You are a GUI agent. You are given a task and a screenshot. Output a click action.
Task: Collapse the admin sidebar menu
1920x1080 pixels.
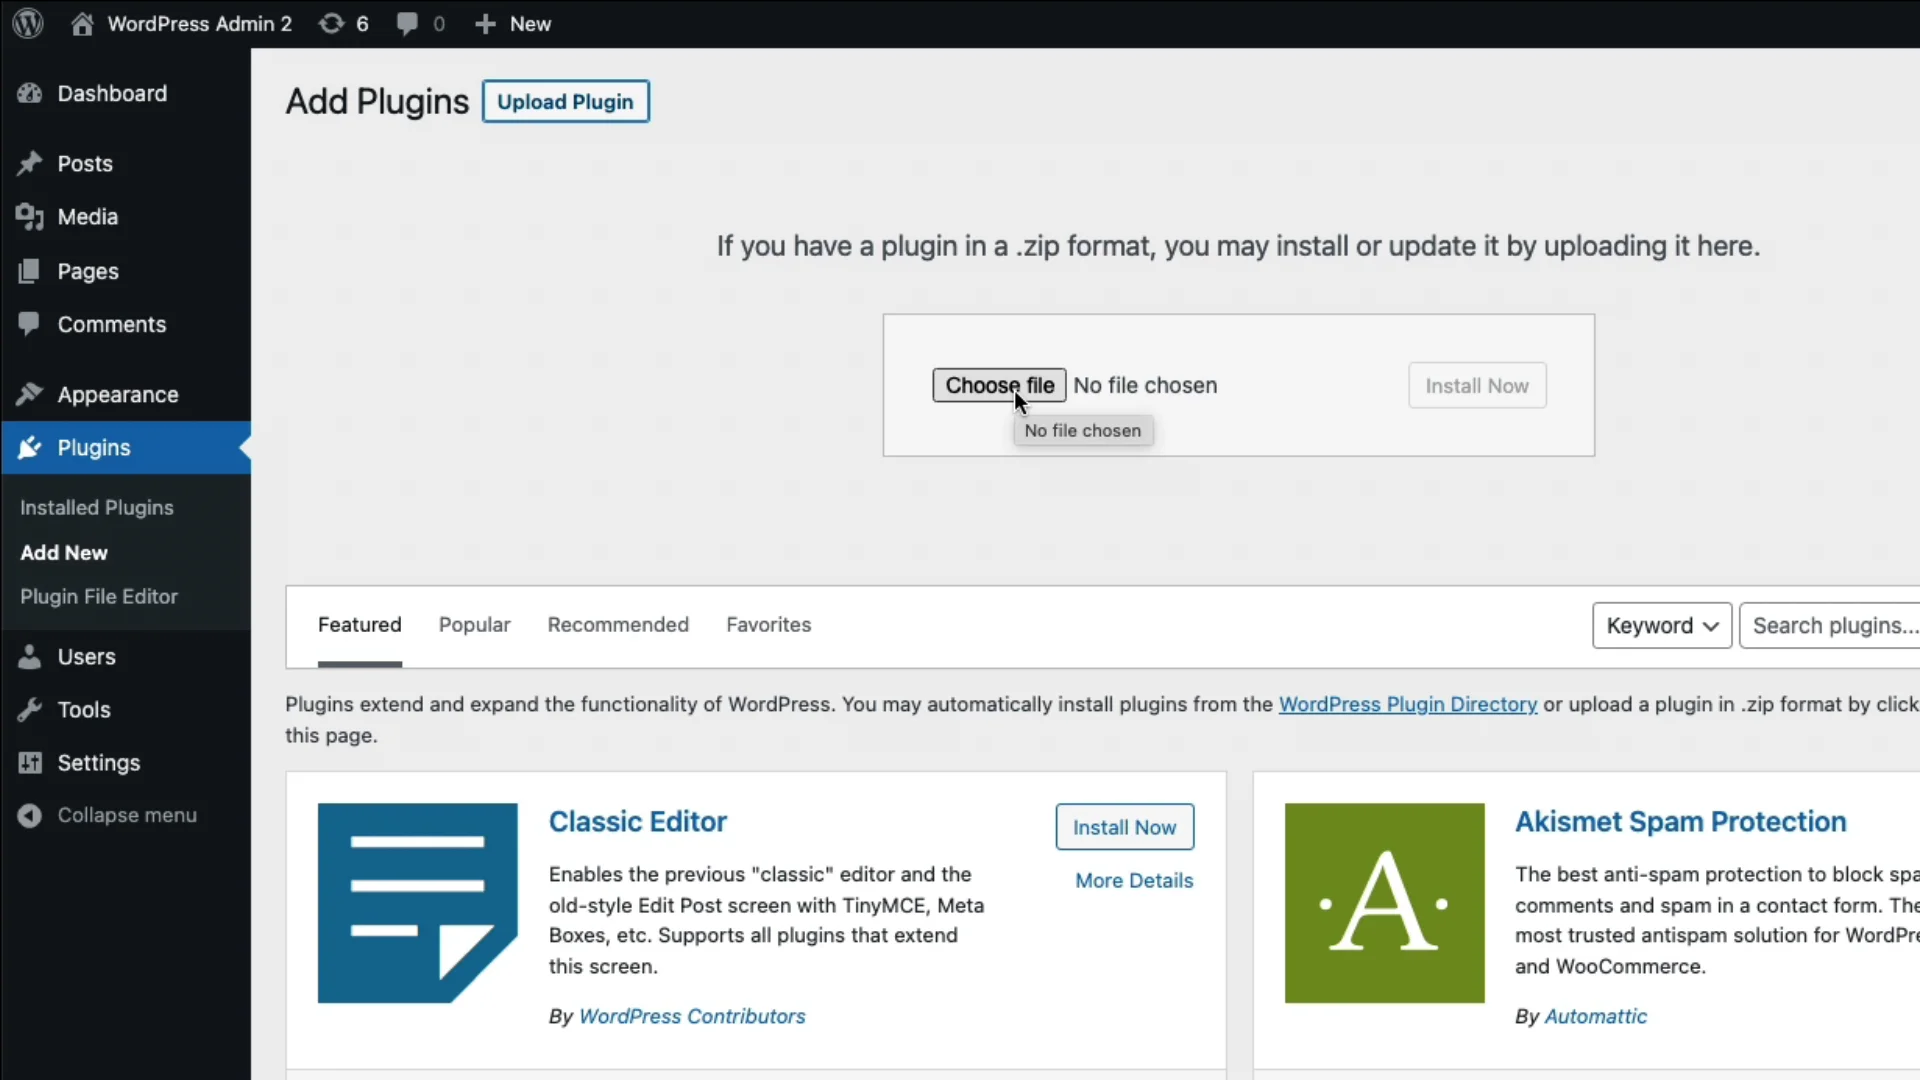(30, 815)
